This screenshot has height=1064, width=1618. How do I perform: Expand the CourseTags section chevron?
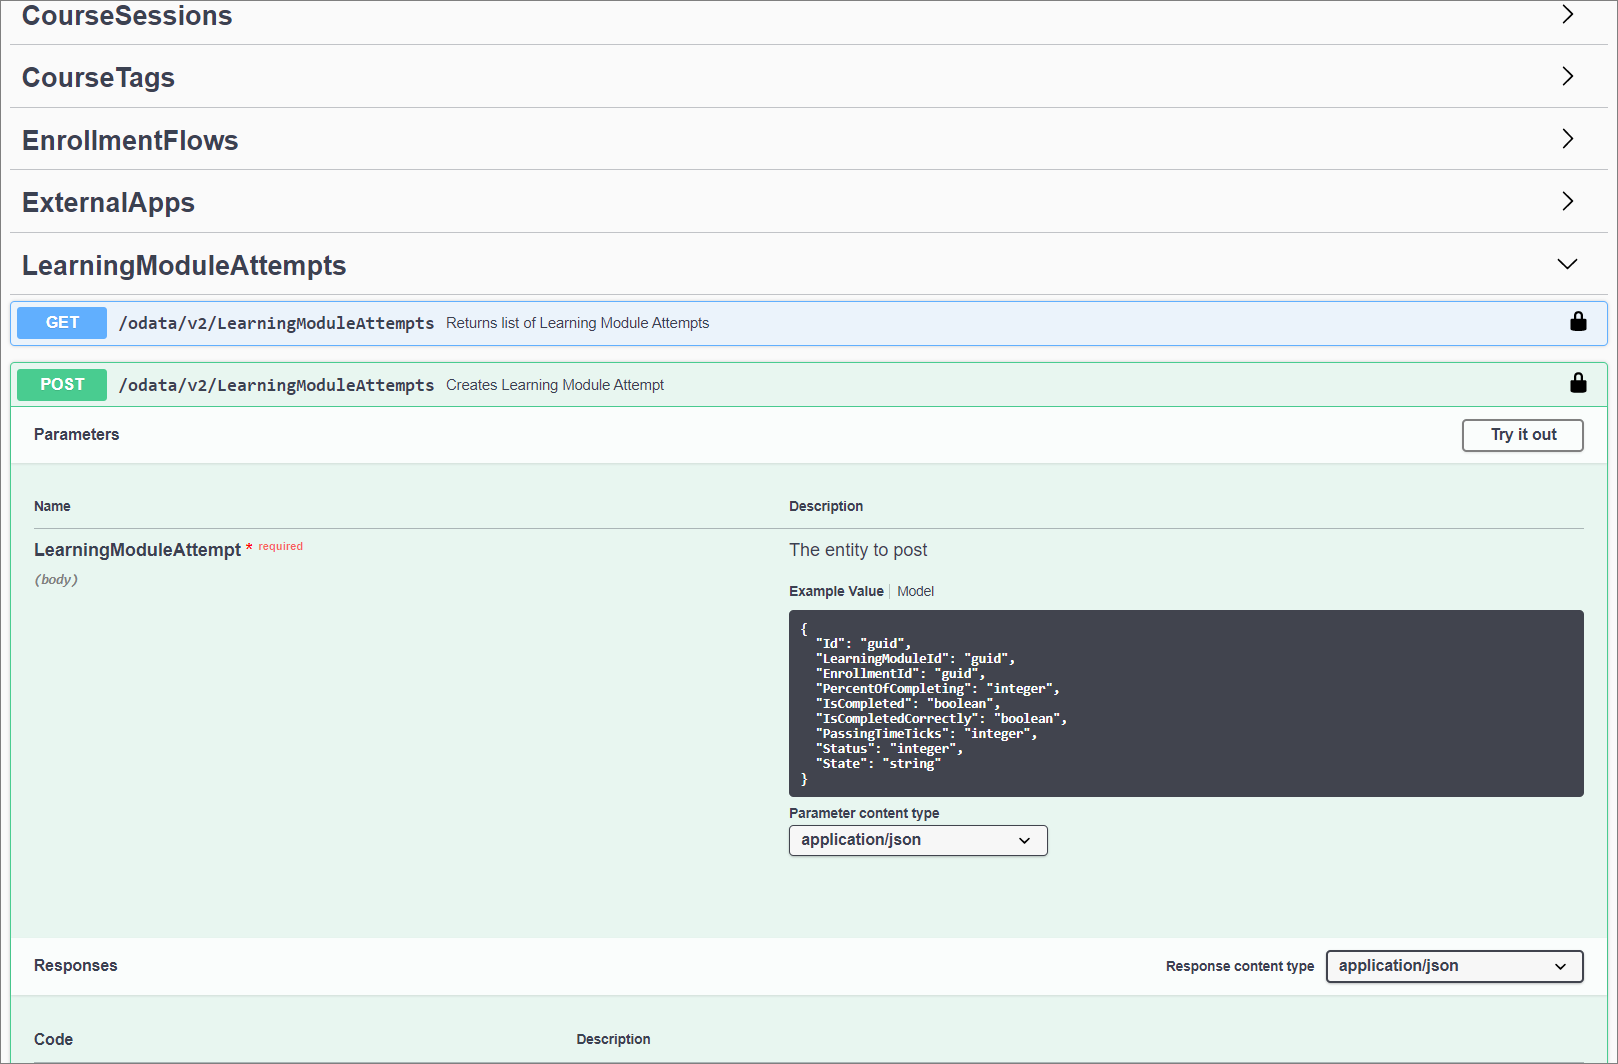coord(1567,77)
